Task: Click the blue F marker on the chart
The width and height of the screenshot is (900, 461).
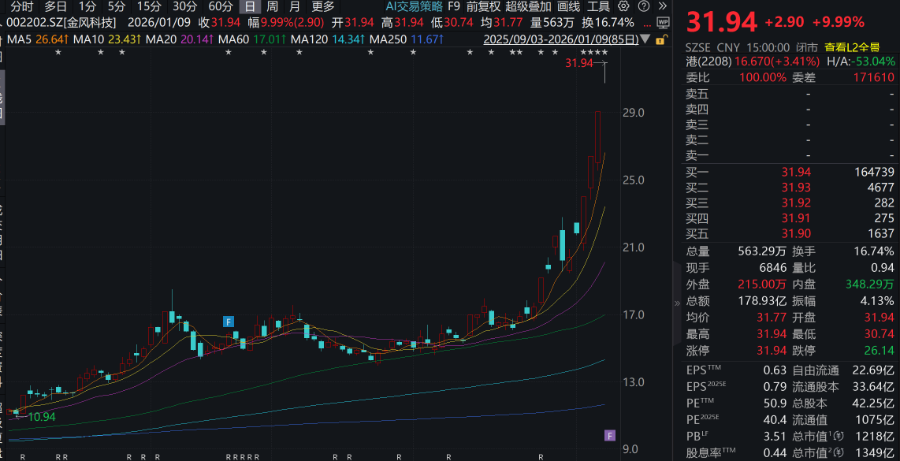Action: pyautogui.click(x=228, y=321)
